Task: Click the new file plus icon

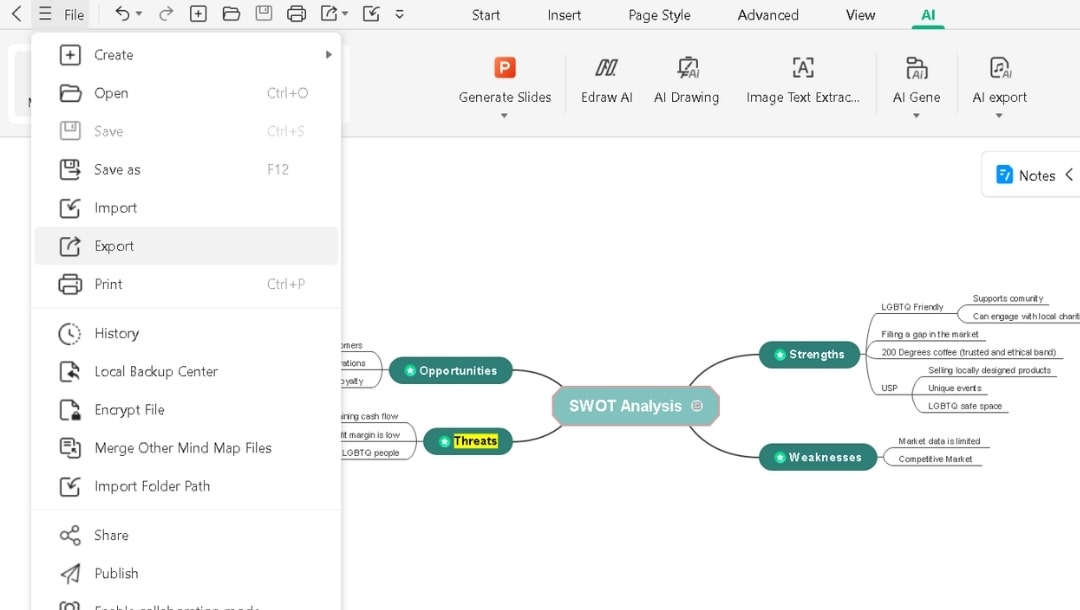Action: click(x=198, y=14)
